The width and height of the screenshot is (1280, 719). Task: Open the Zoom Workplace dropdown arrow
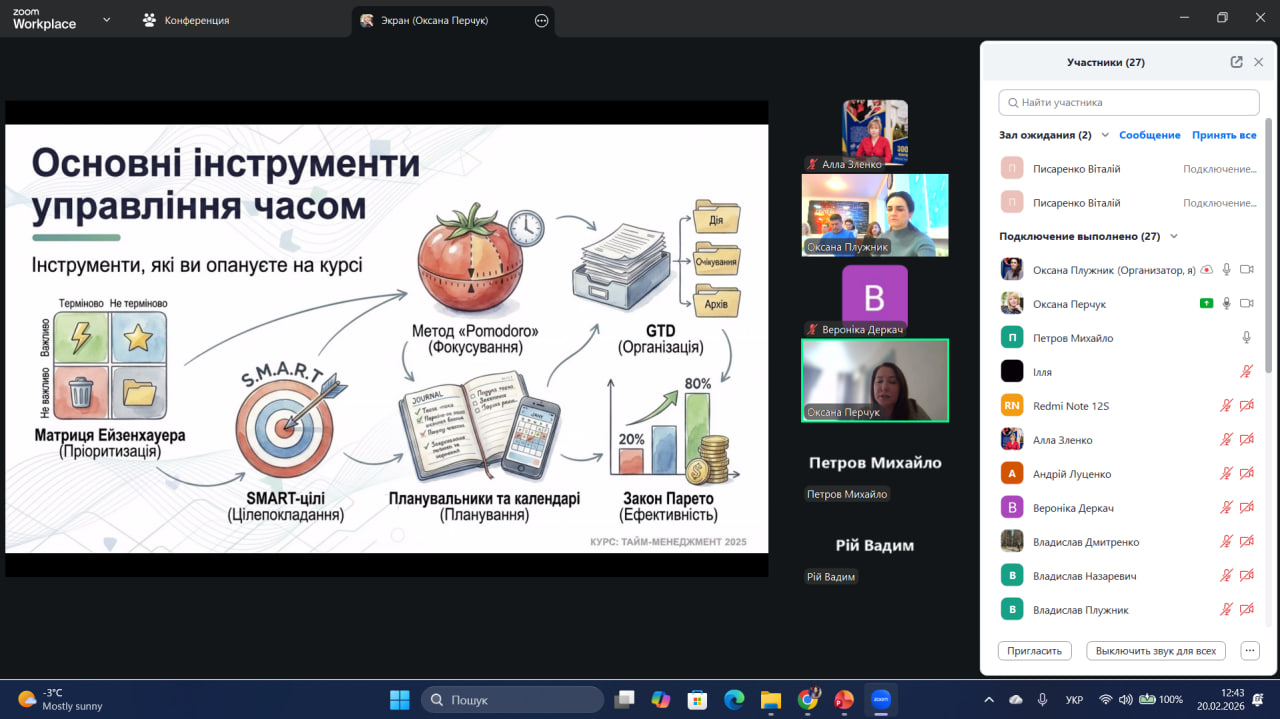click(x=107, y=20)
